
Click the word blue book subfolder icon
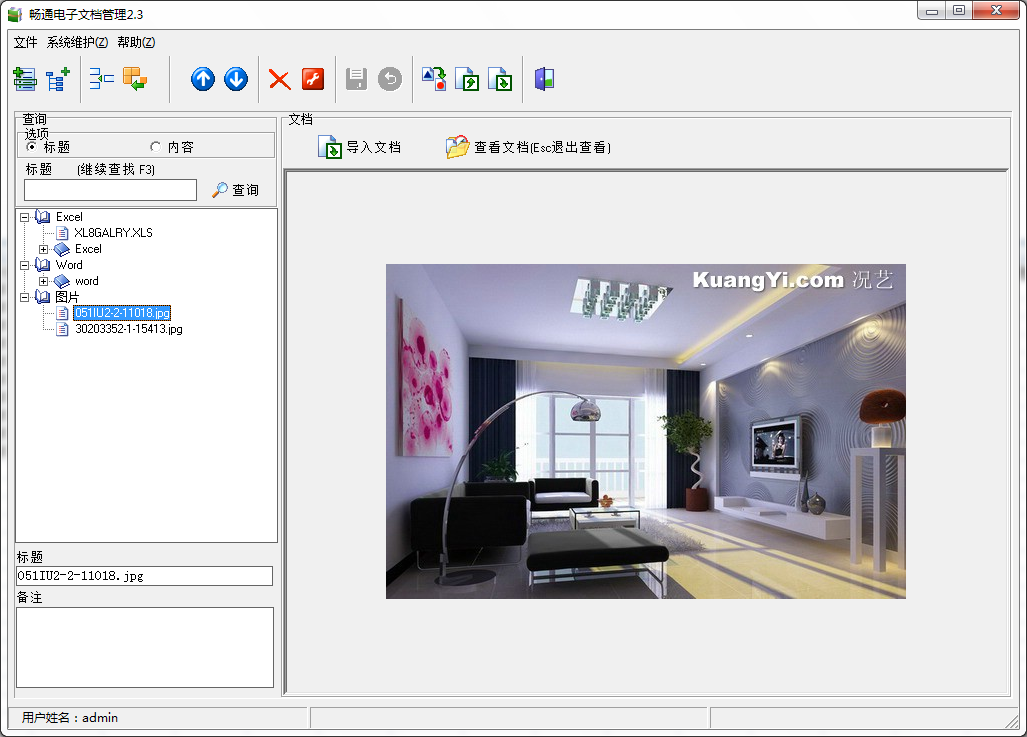[62, 281]
